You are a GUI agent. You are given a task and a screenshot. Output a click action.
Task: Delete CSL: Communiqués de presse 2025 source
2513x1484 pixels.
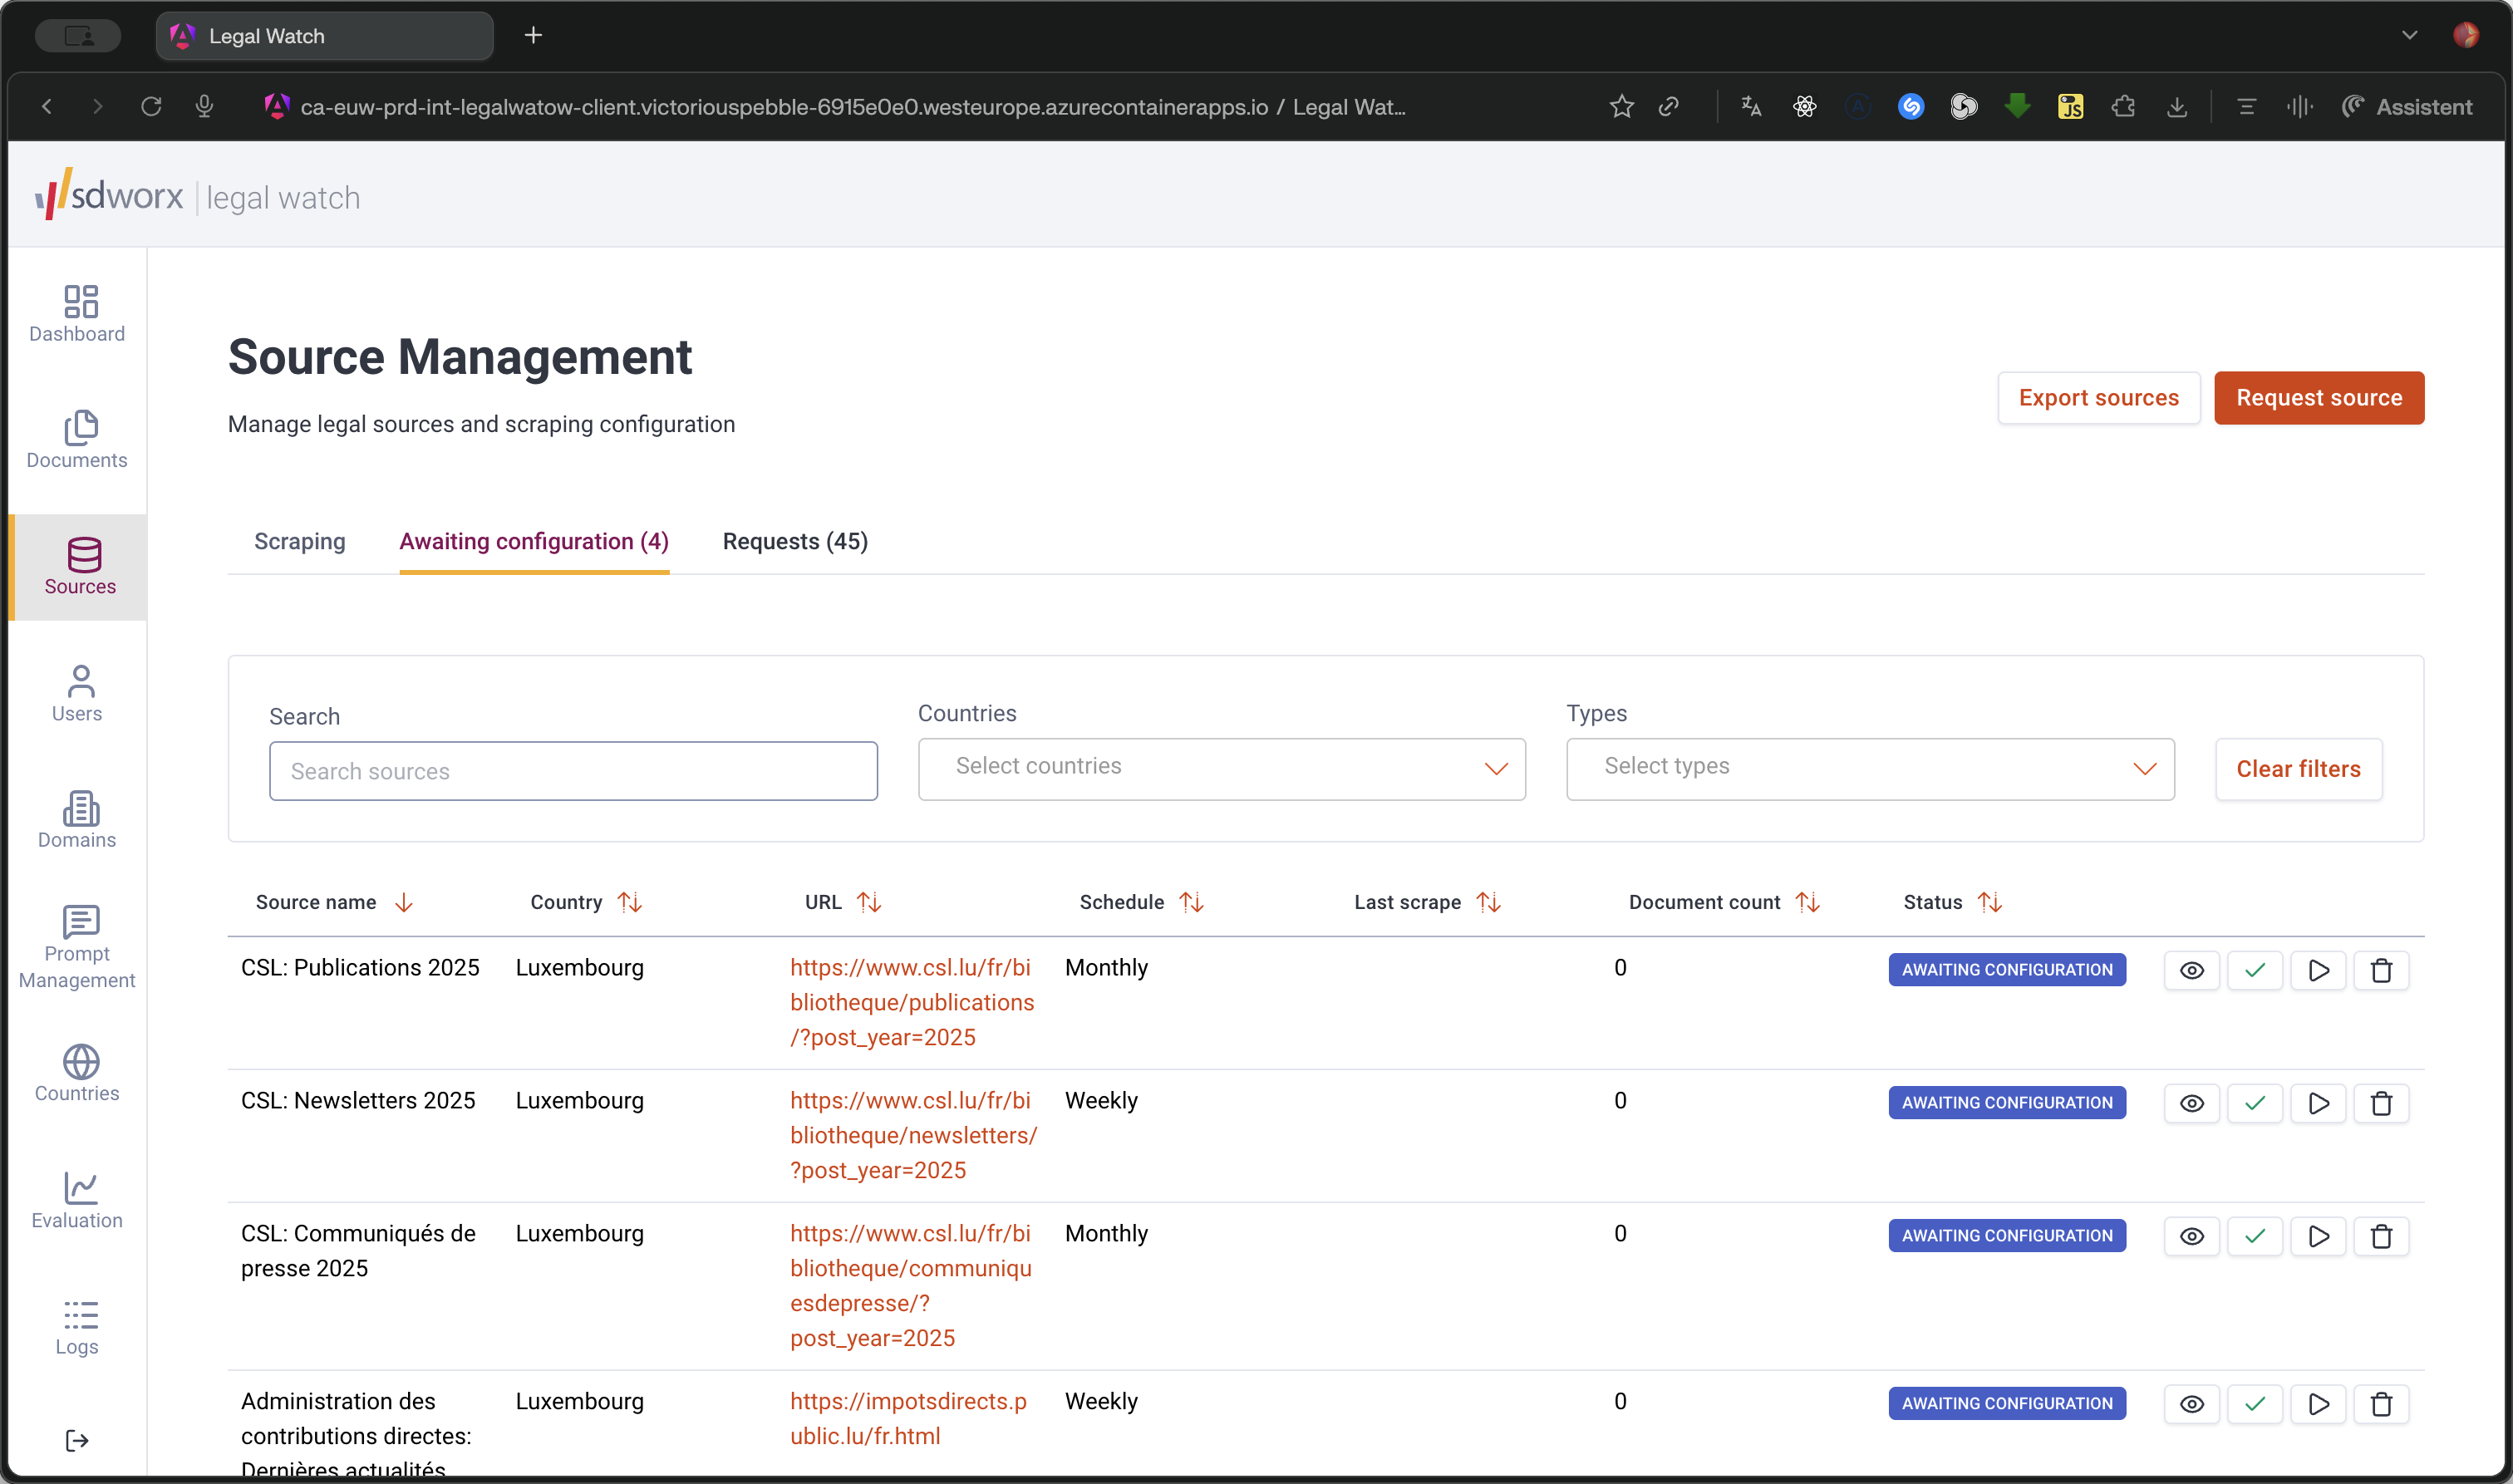coord(2381,1236)
